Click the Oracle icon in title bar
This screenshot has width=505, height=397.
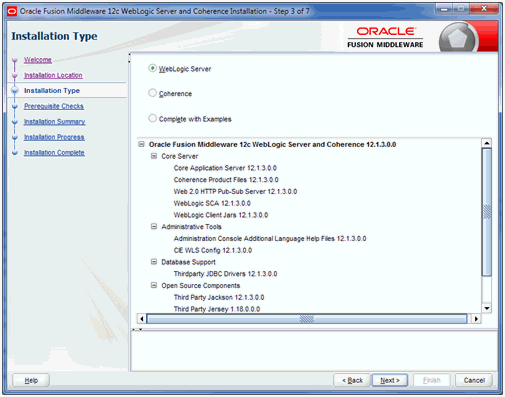pyautogui.click(x=12, y=11)
